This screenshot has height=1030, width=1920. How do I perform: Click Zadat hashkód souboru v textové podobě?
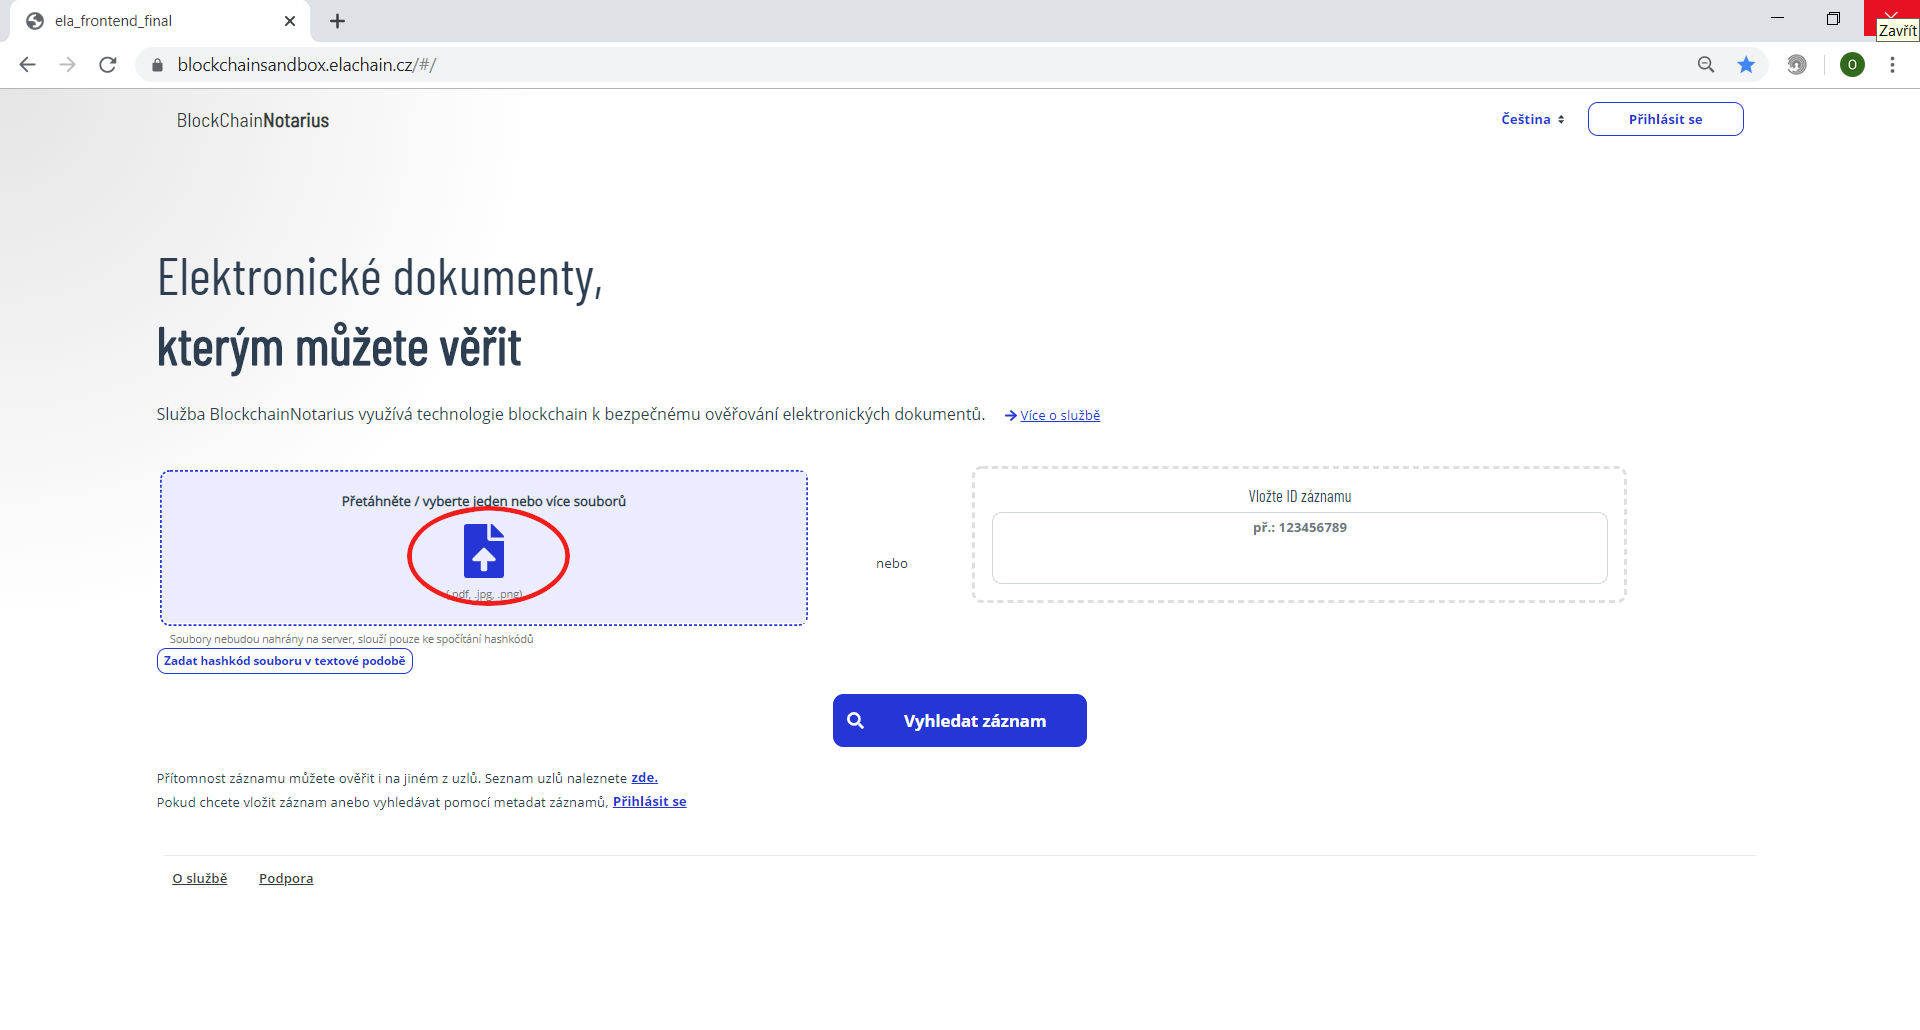tap(285, 661)
